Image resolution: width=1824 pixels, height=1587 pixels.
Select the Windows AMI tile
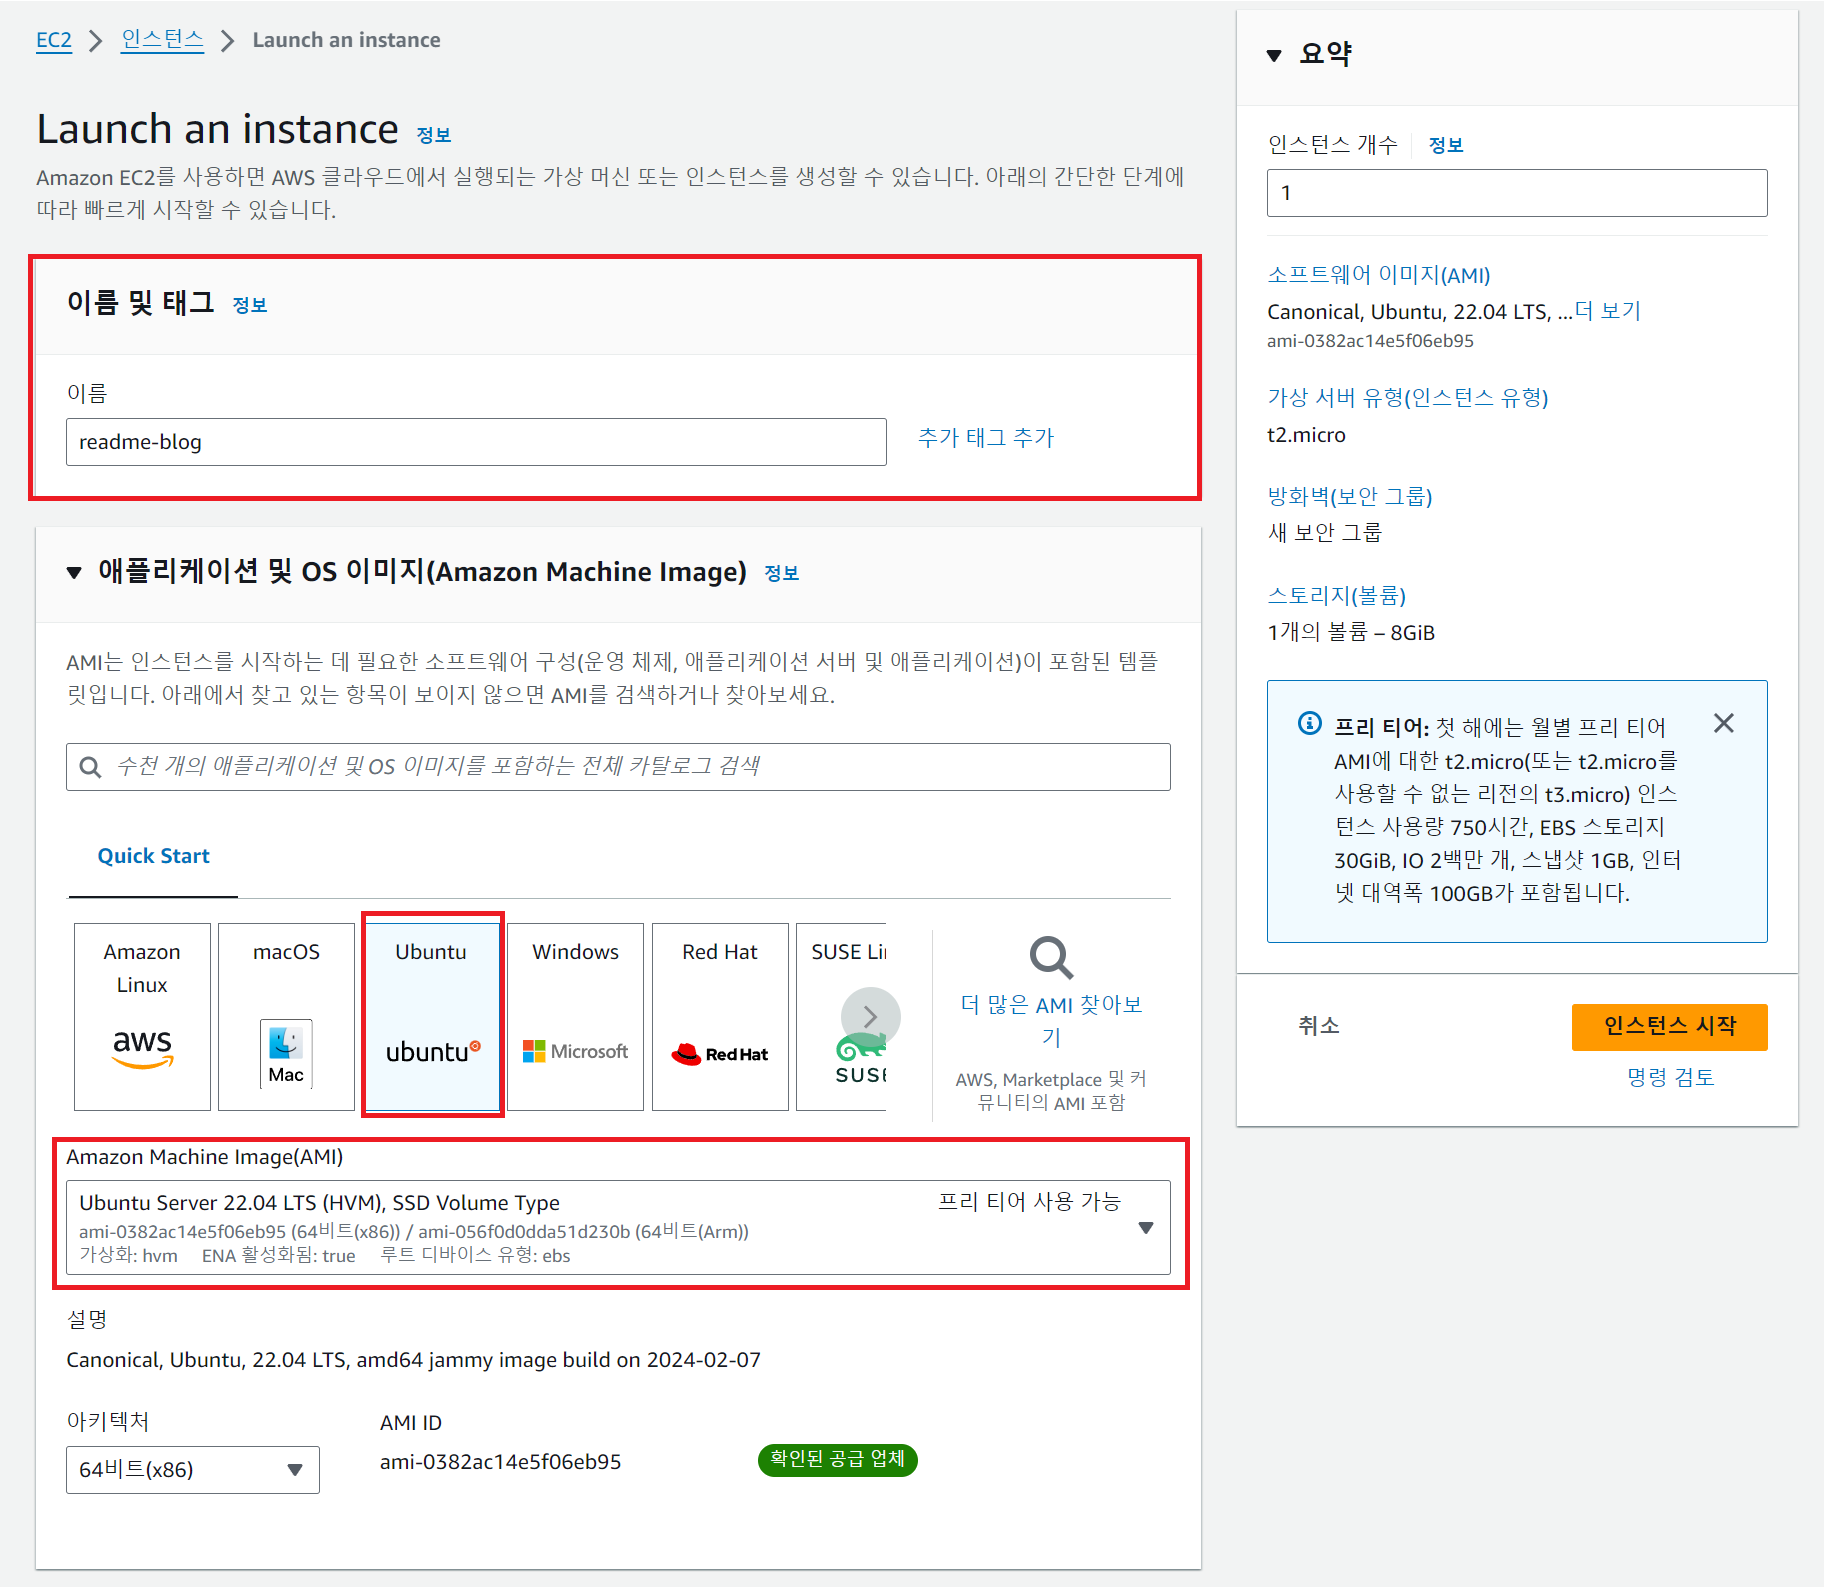point(575,1016)
